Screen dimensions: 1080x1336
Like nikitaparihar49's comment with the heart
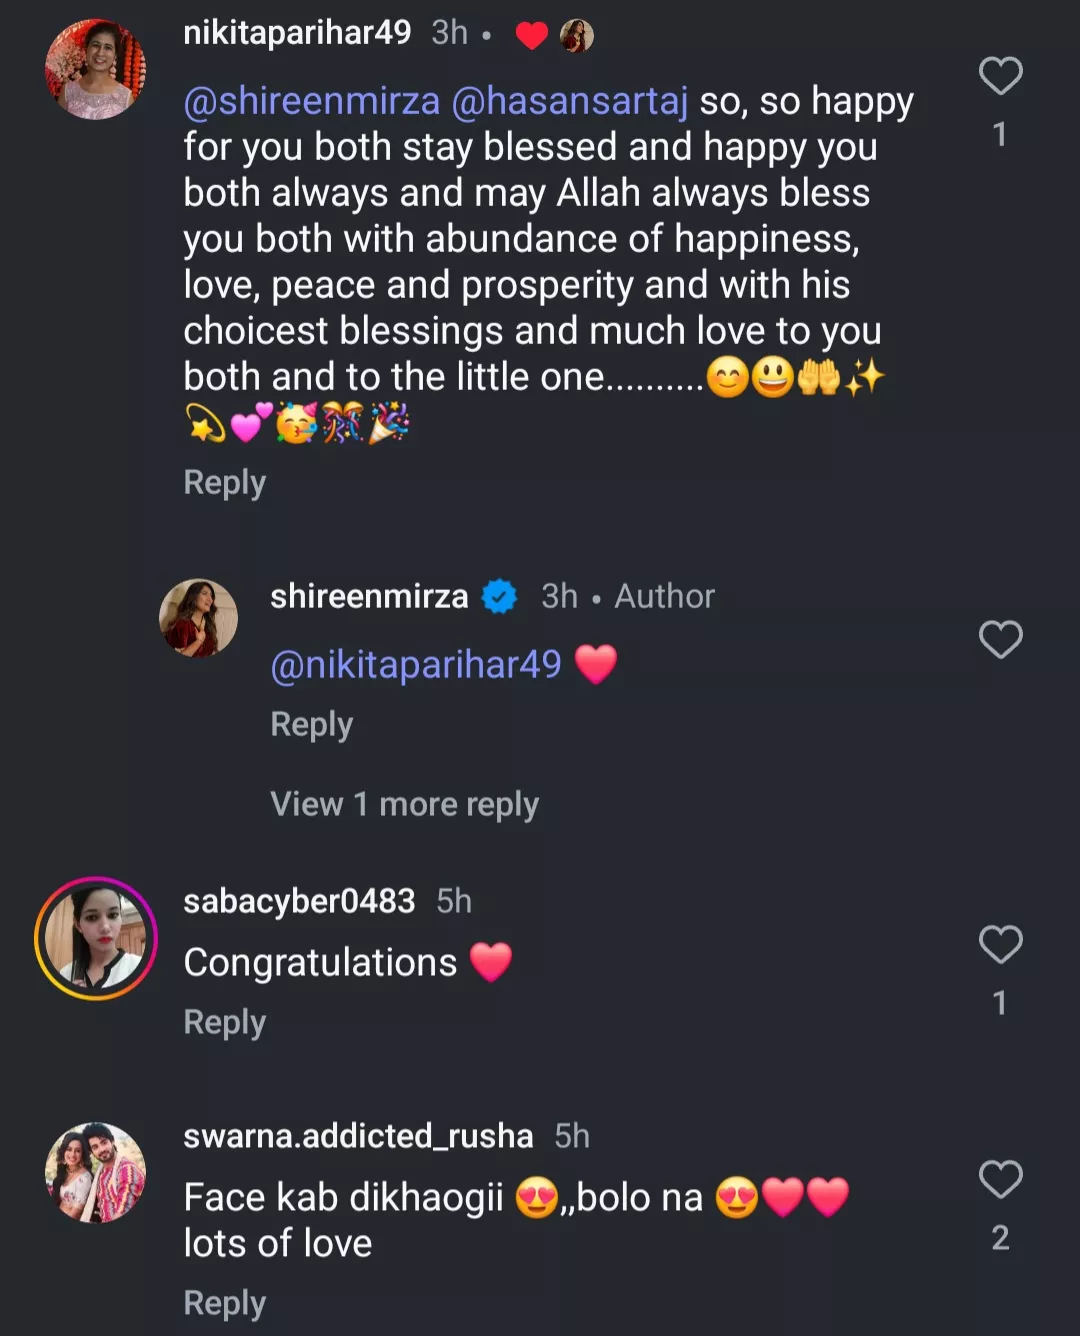point(1000,76)
